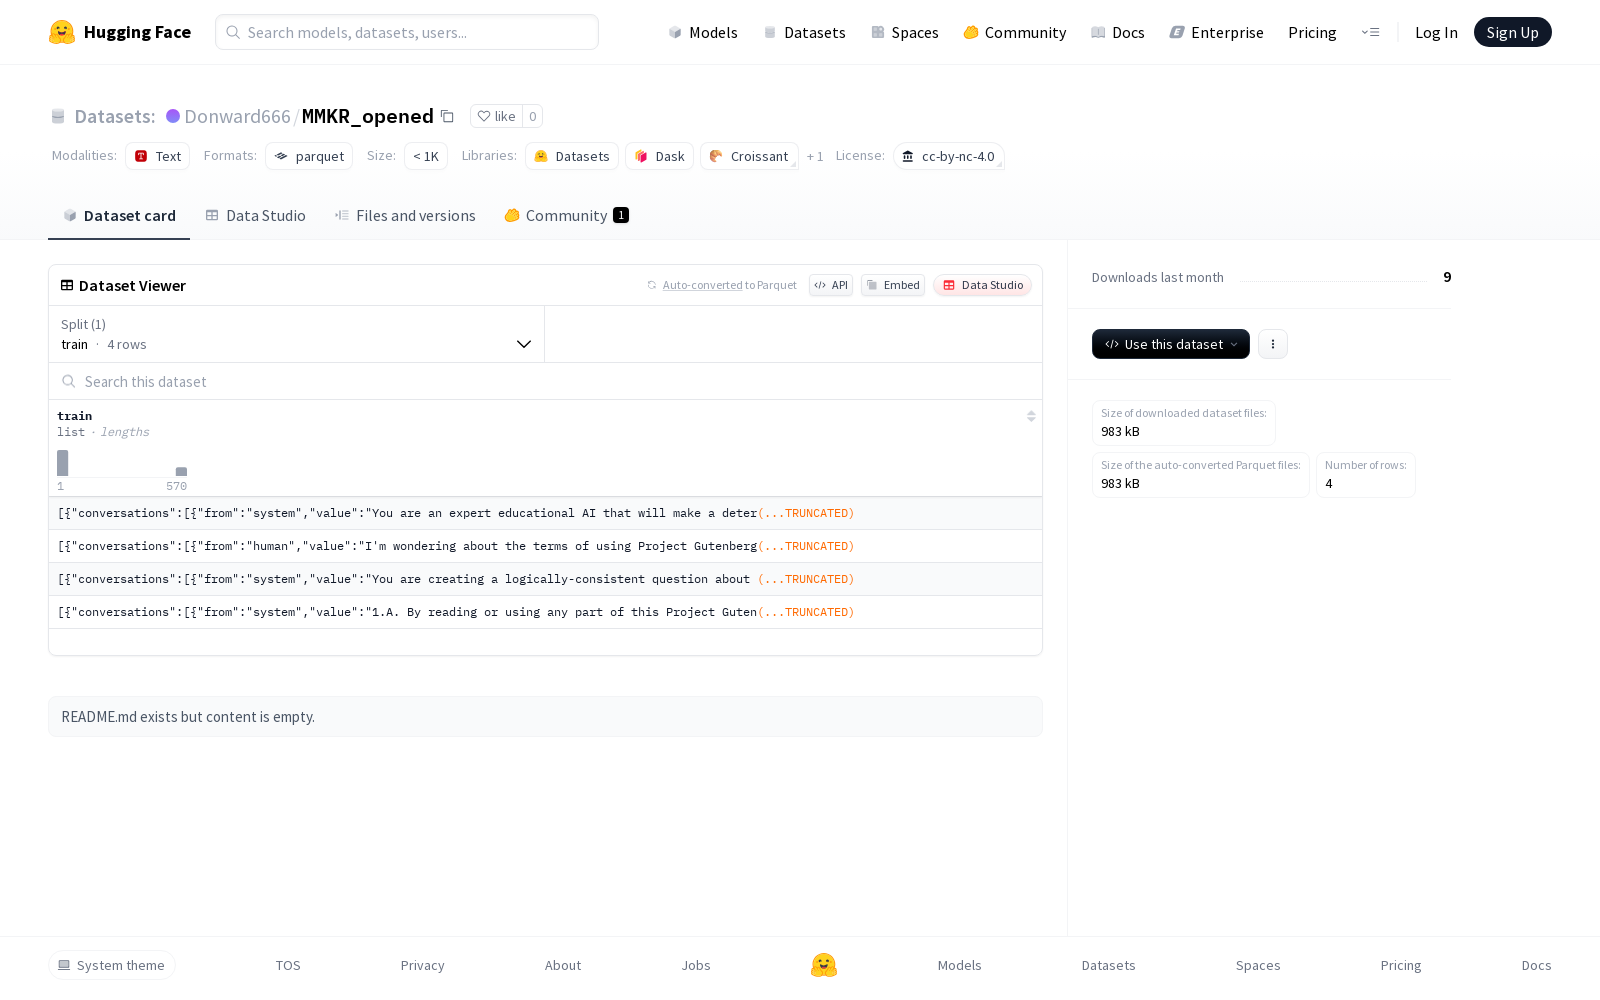Click the Text modality tag
The image size is (1600, 1000).
(158, 156)
